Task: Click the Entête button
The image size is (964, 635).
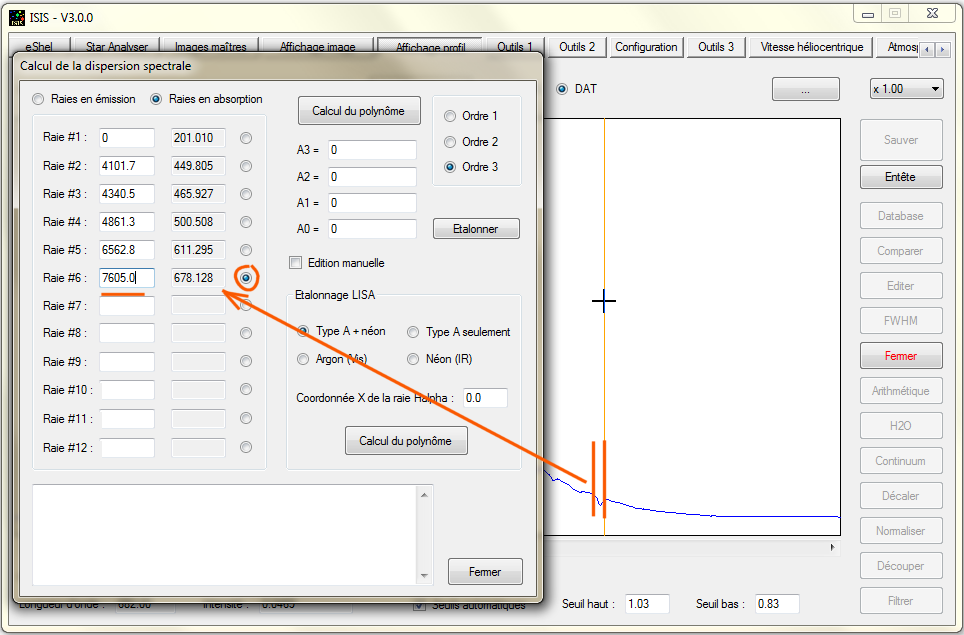Action: pos(900,177)
